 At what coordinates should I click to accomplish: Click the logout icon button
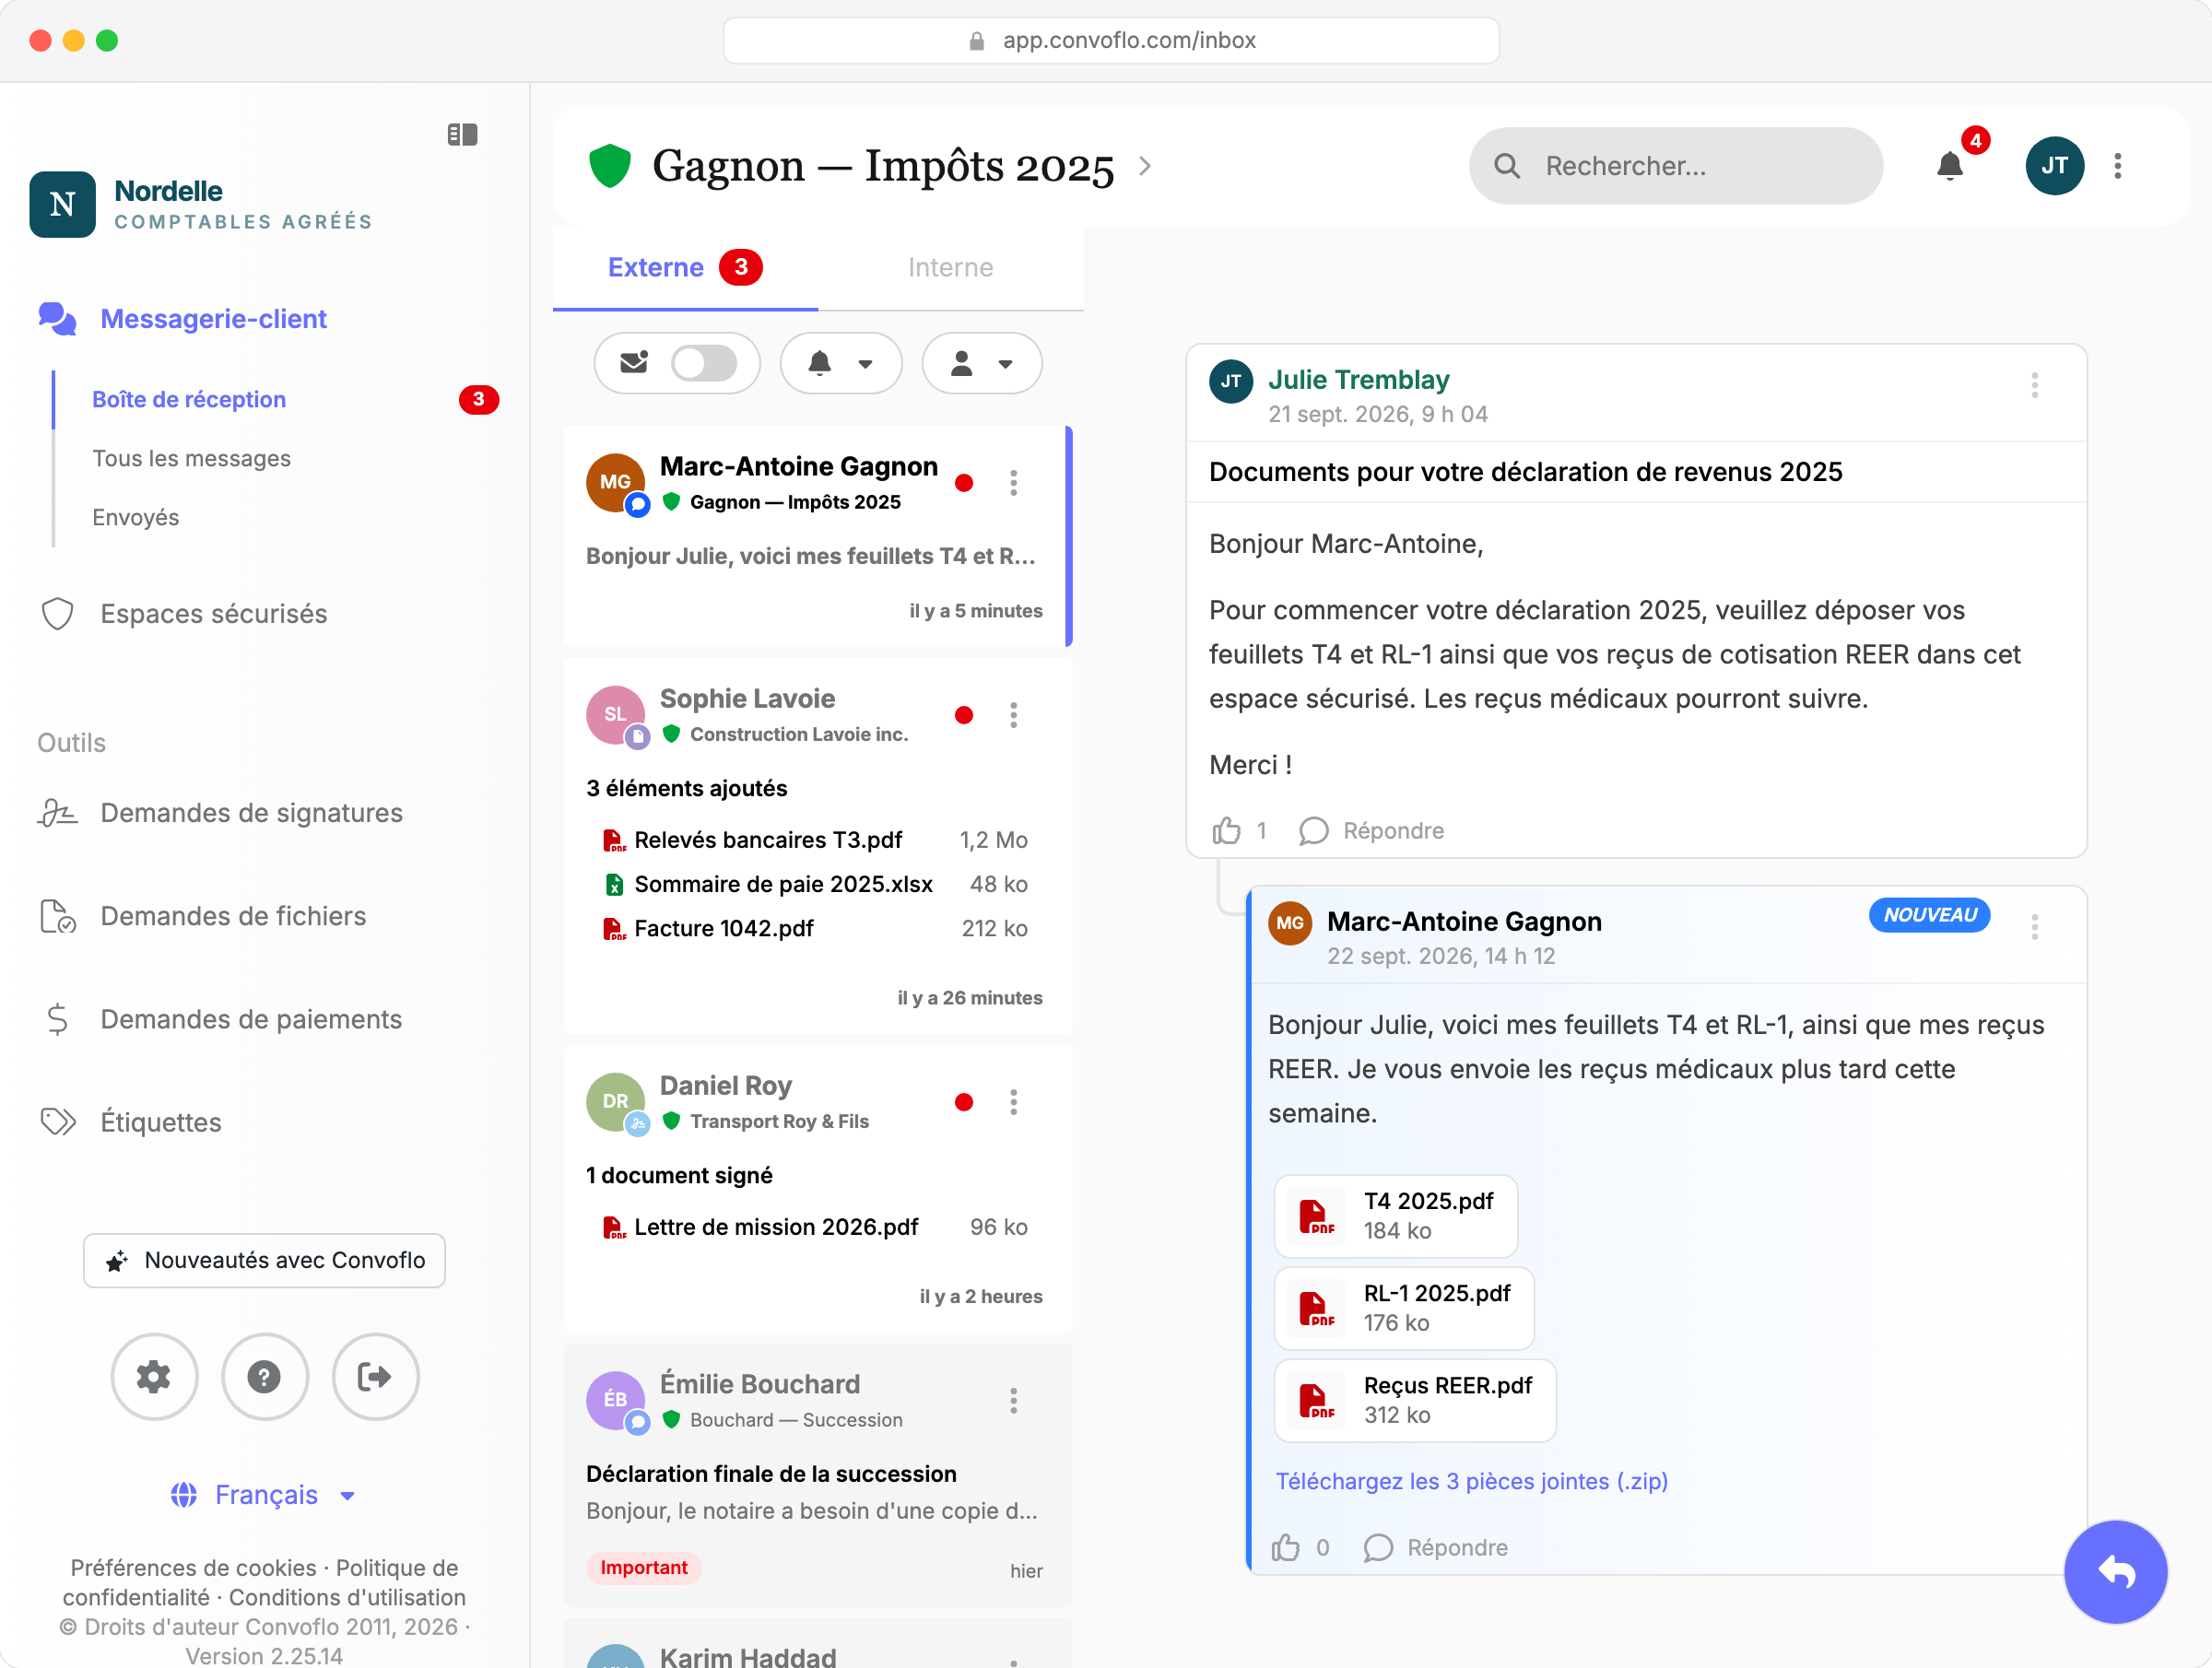click(x=375, y=1376)
